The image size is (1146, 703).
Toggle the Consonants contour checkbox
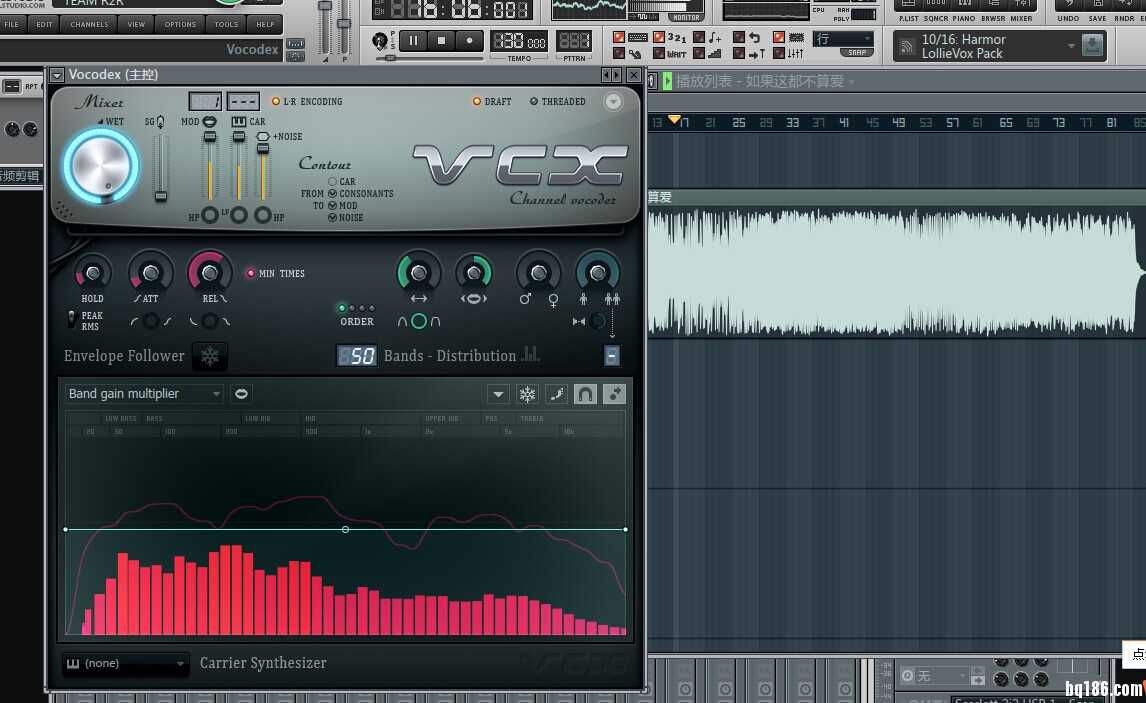(332, 193)
